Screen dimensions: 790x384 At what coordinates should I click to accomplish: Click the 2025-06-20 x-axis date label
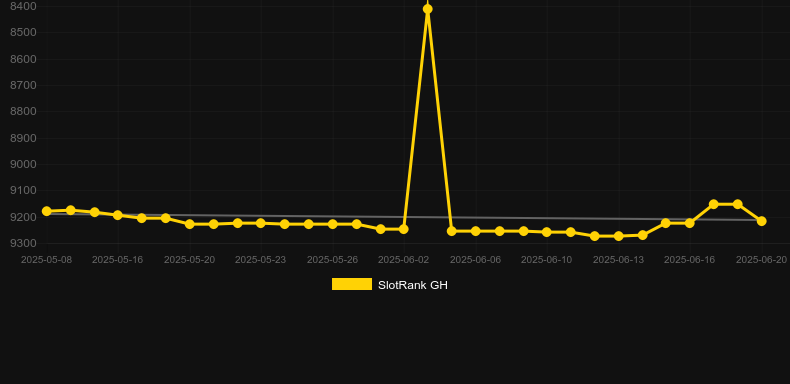761,260
